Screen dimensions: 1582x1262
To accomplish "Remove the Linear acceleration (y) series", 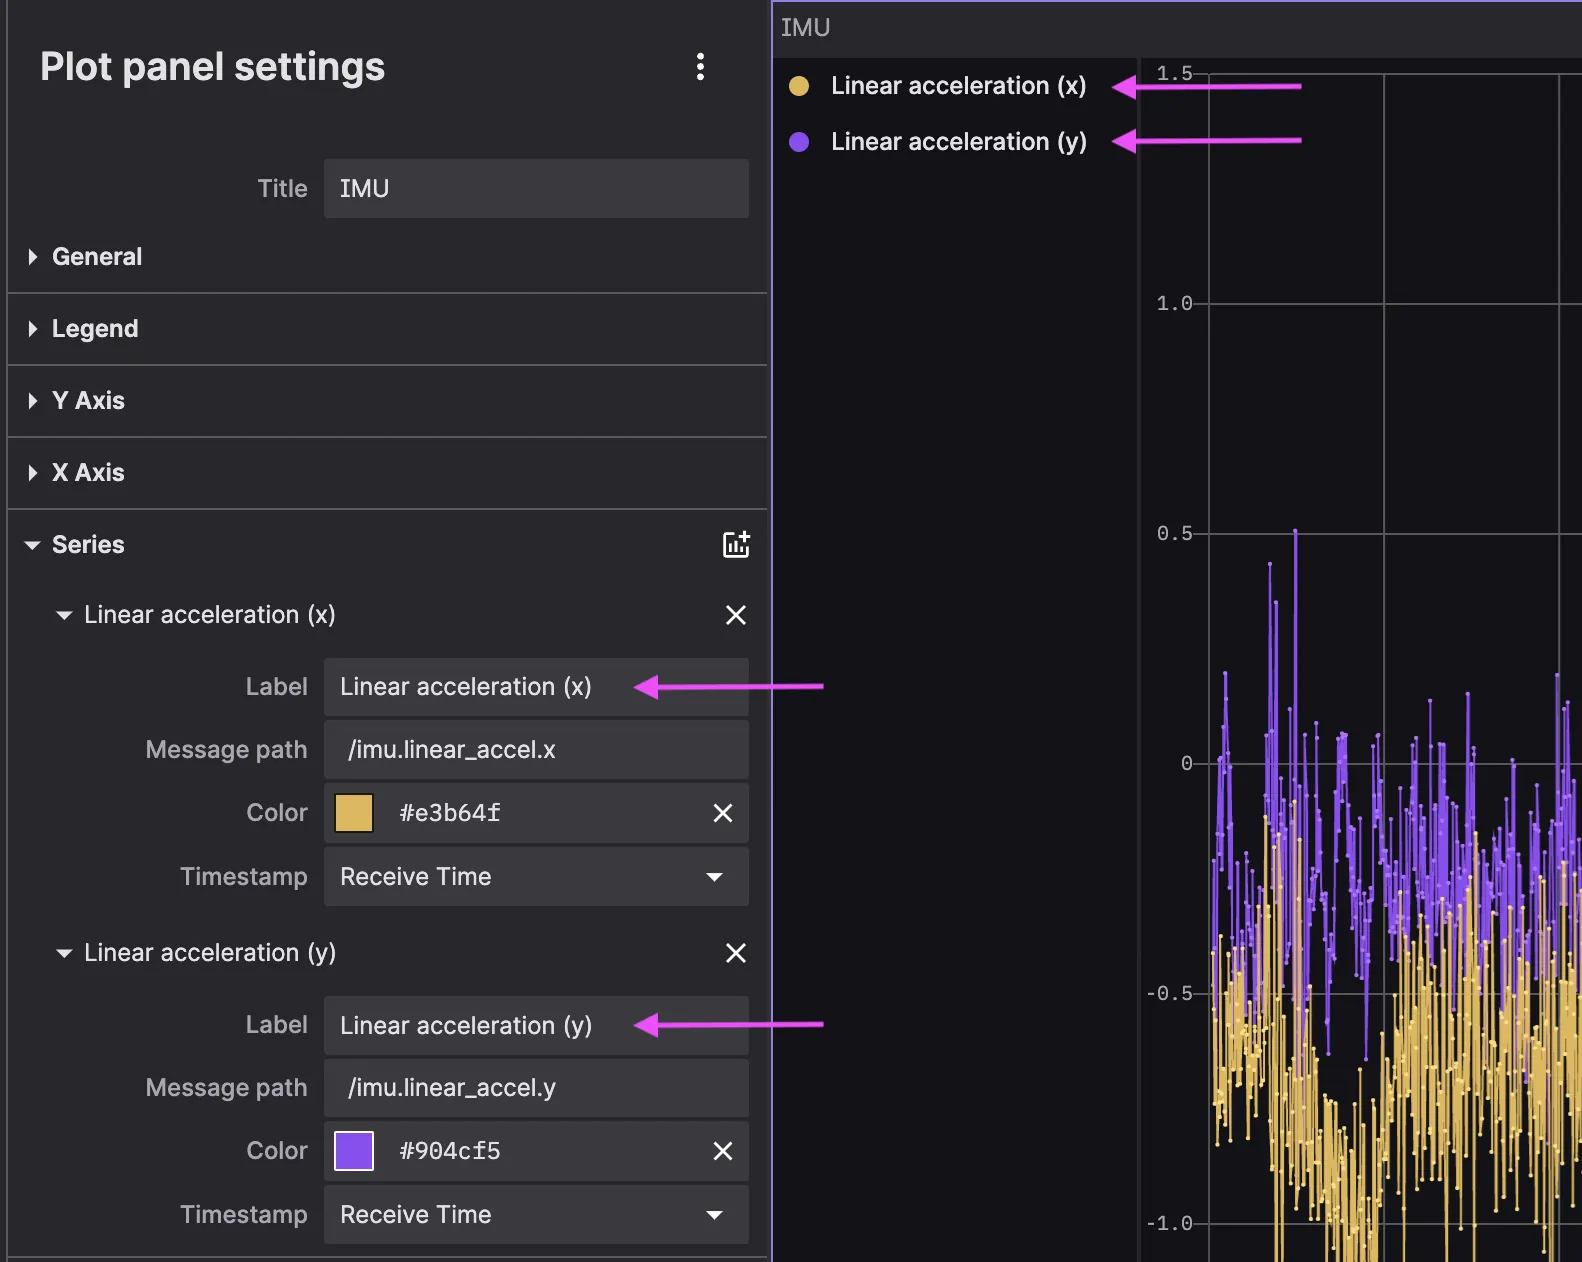I will pyautogui.click(x=736, y=953).
